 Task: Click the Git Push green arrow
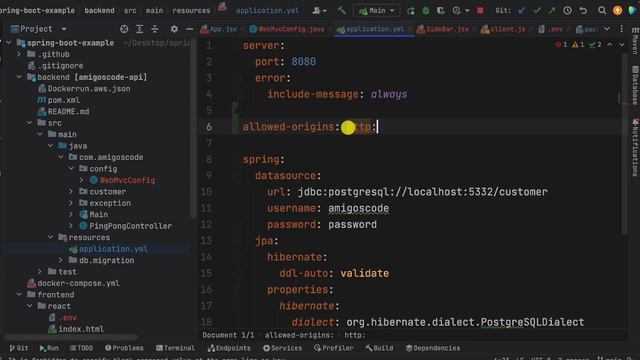point(552,11)
